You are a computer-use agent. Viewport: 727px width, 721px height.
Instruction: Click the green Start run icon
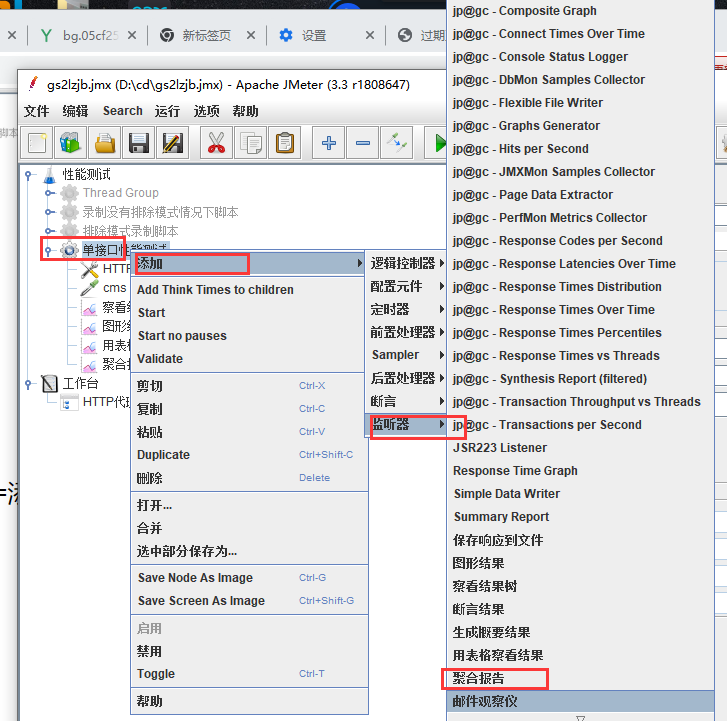click(438, 143)
